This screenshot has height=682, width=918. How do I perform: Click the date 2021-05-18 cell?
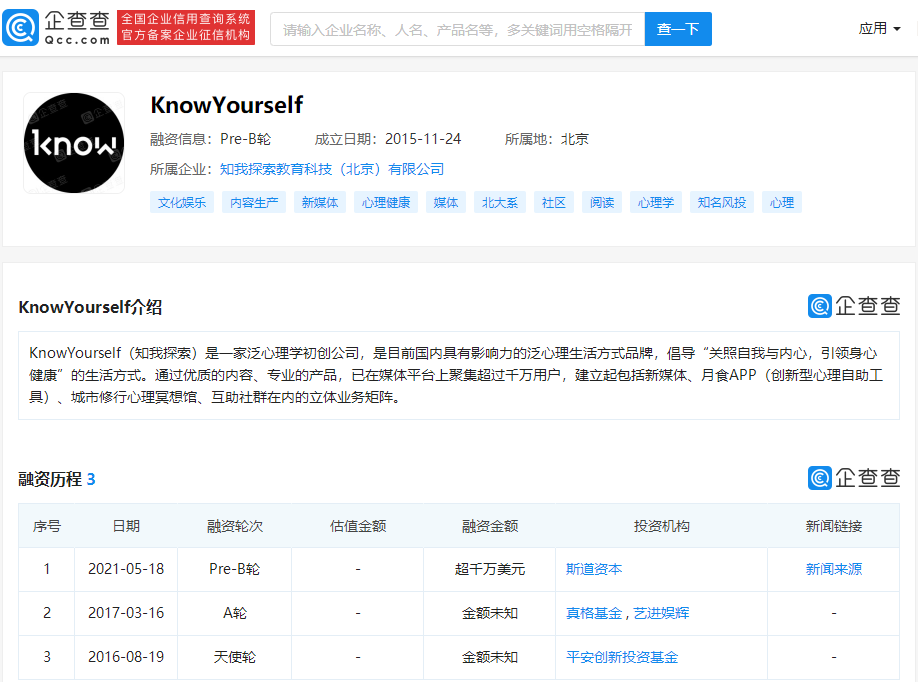(x=126, y=569)
